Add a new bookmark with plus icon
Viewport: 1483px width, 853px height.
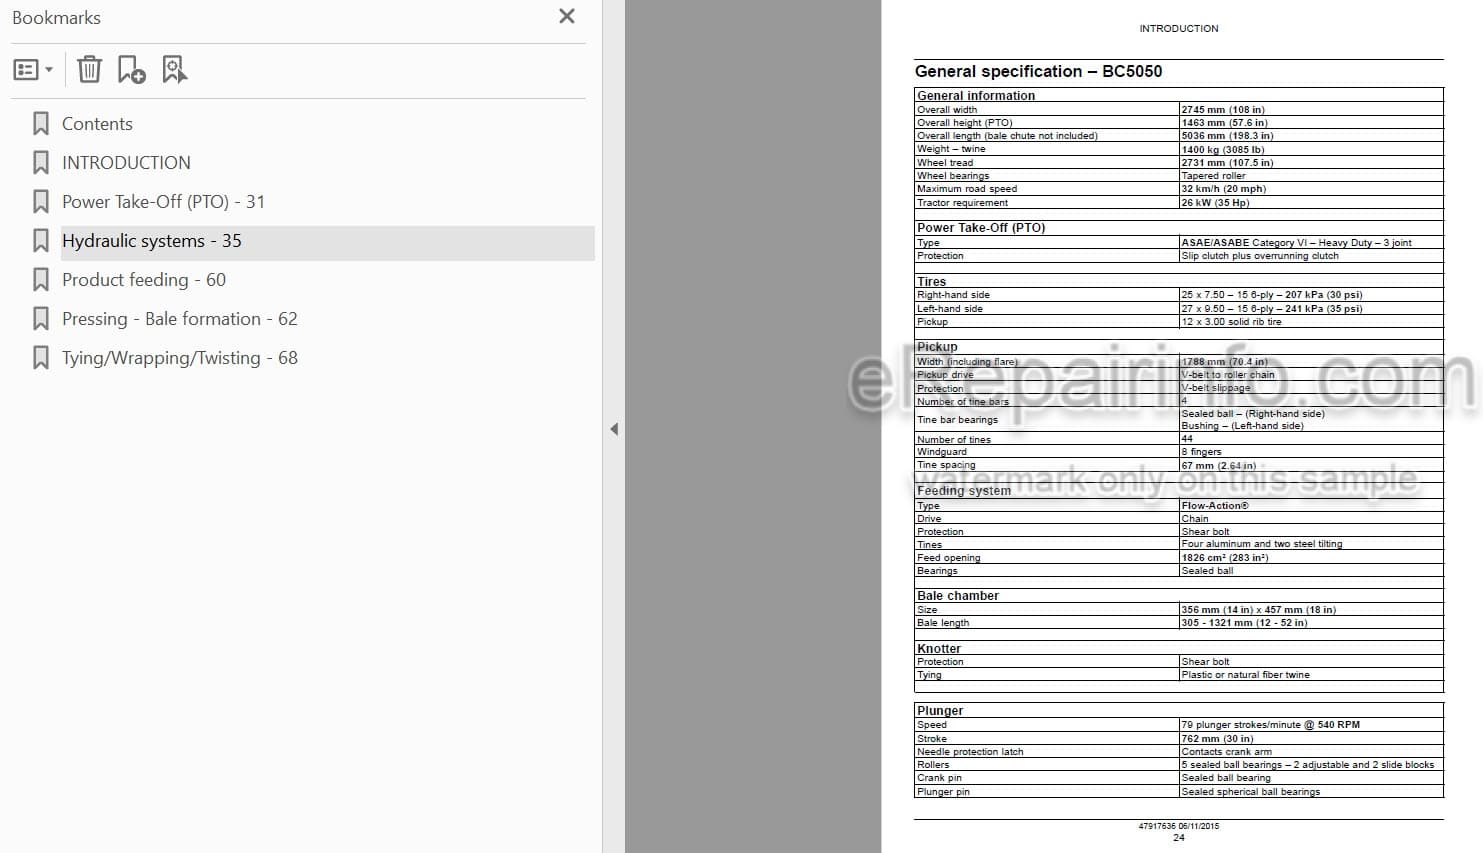coord(131,70)
